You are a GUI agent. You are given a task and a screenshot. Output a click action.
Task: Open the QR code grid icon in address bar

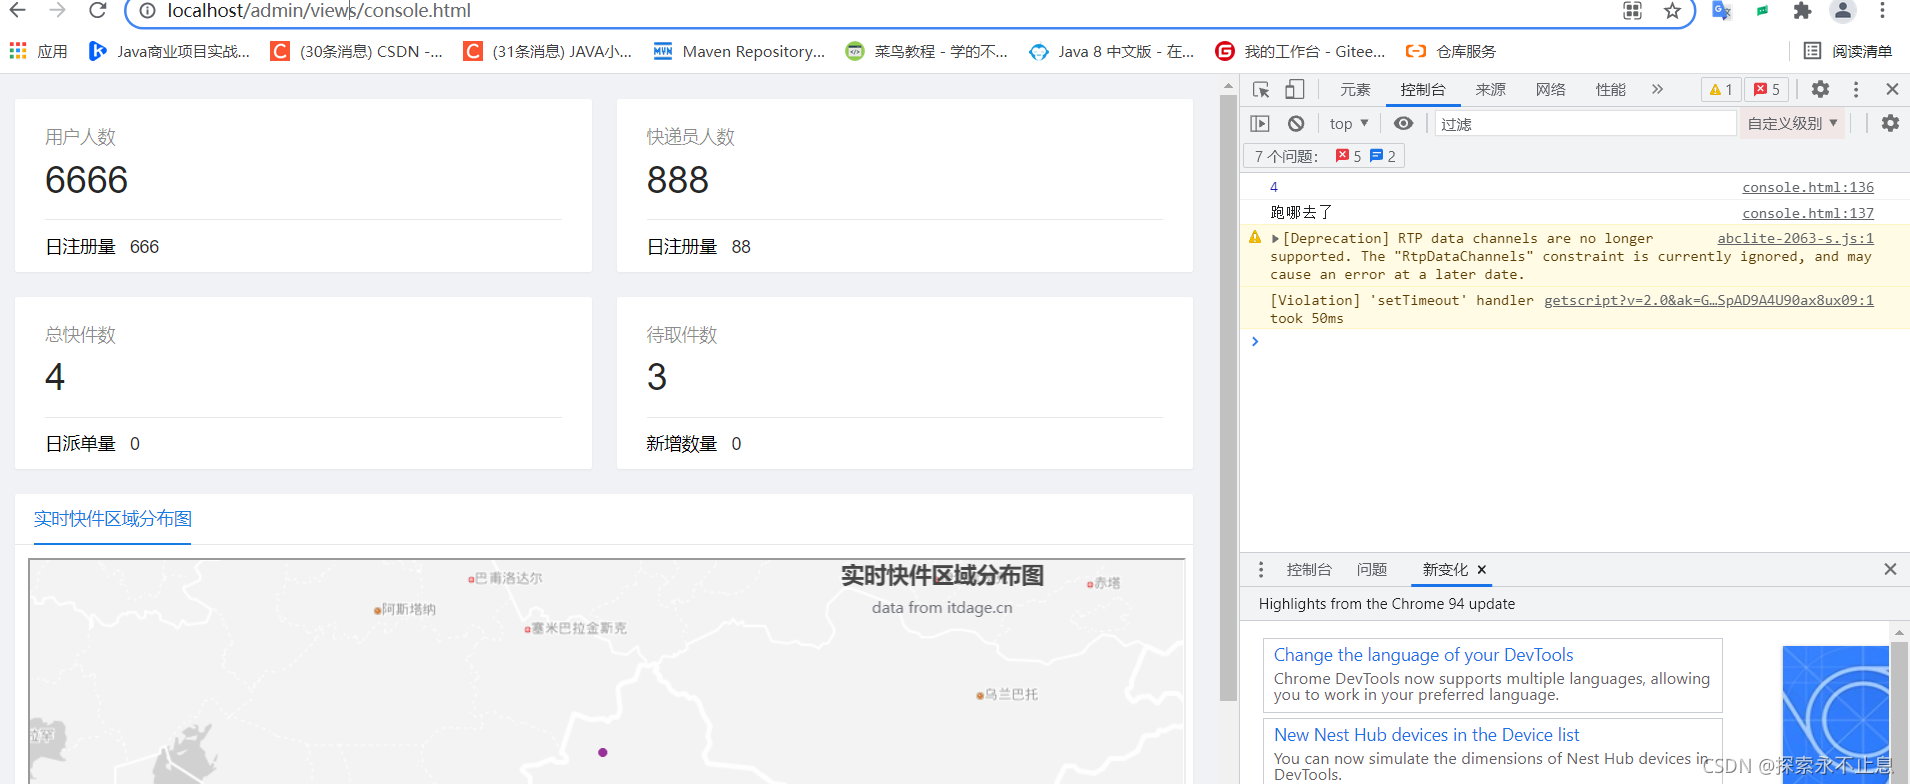point(1633,11)
